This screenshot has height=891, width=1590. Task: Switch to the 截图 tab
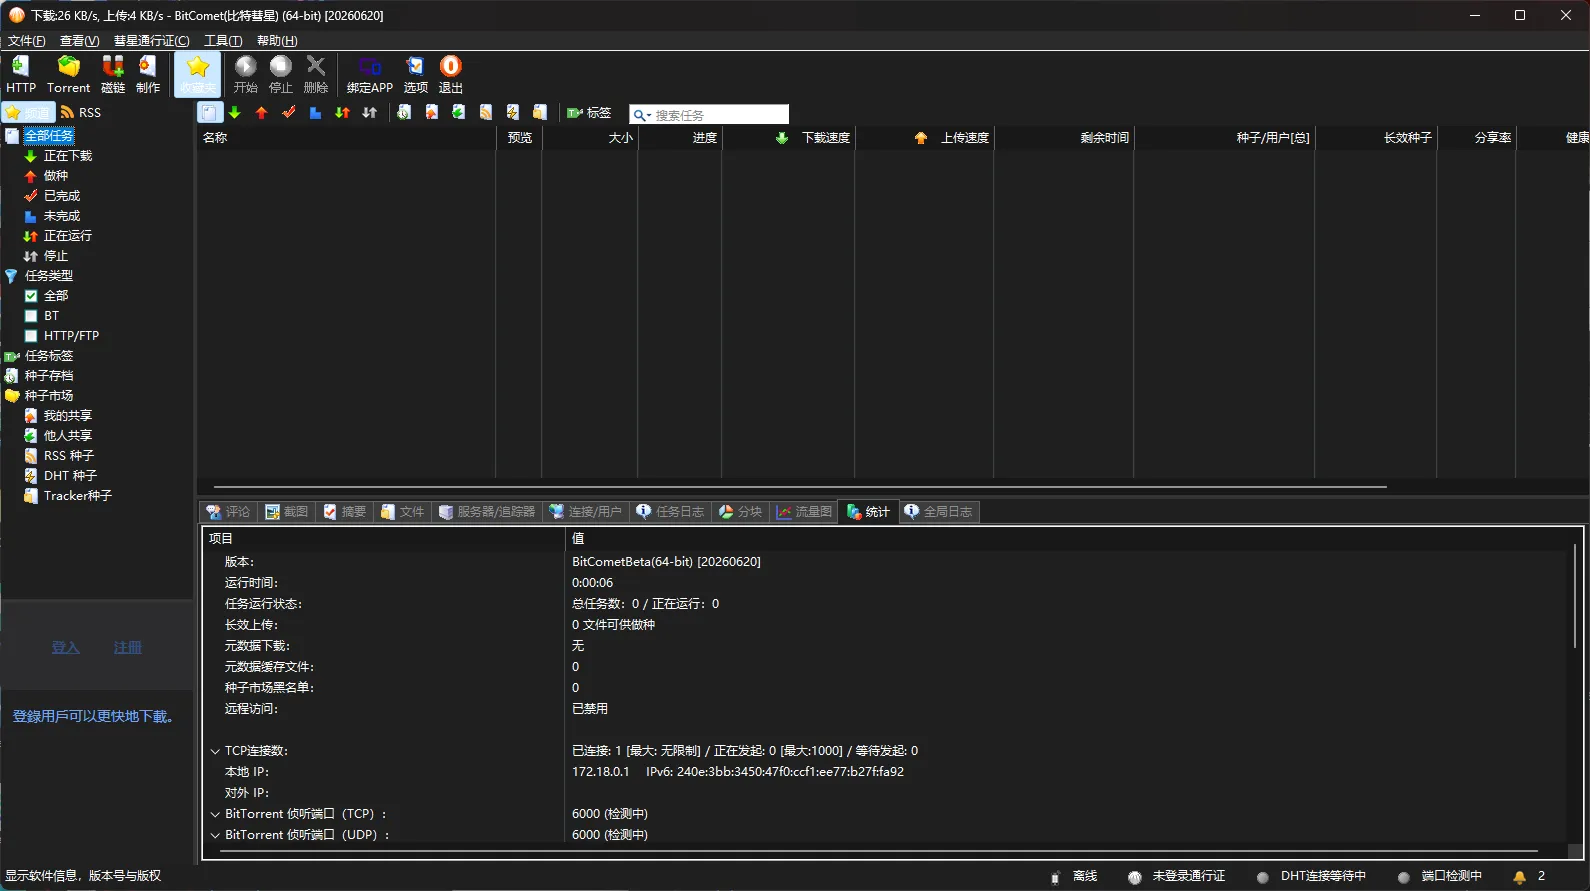click(x=286, y=512)
